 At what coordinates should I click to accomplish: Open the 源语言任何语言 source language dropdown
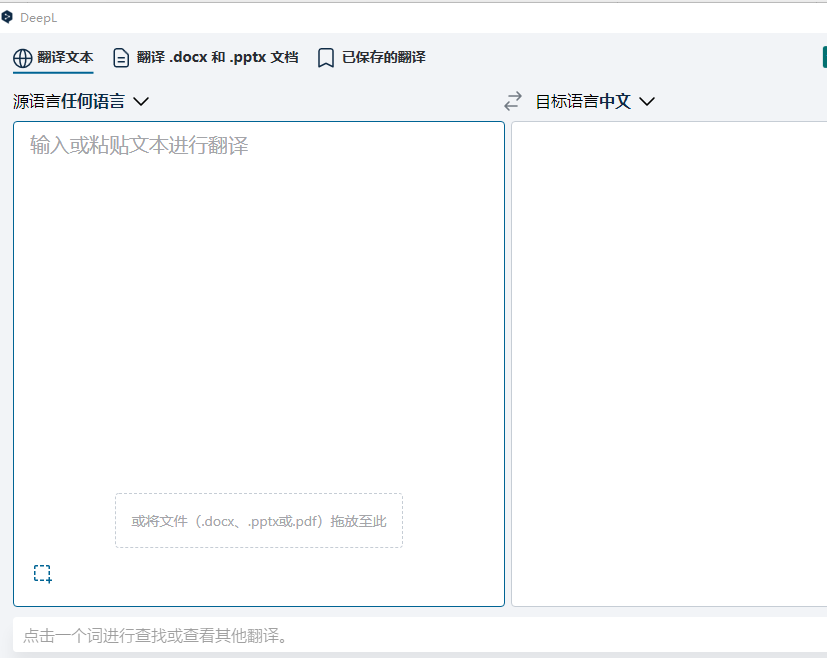pyautogui.click(x=69, y=101)
